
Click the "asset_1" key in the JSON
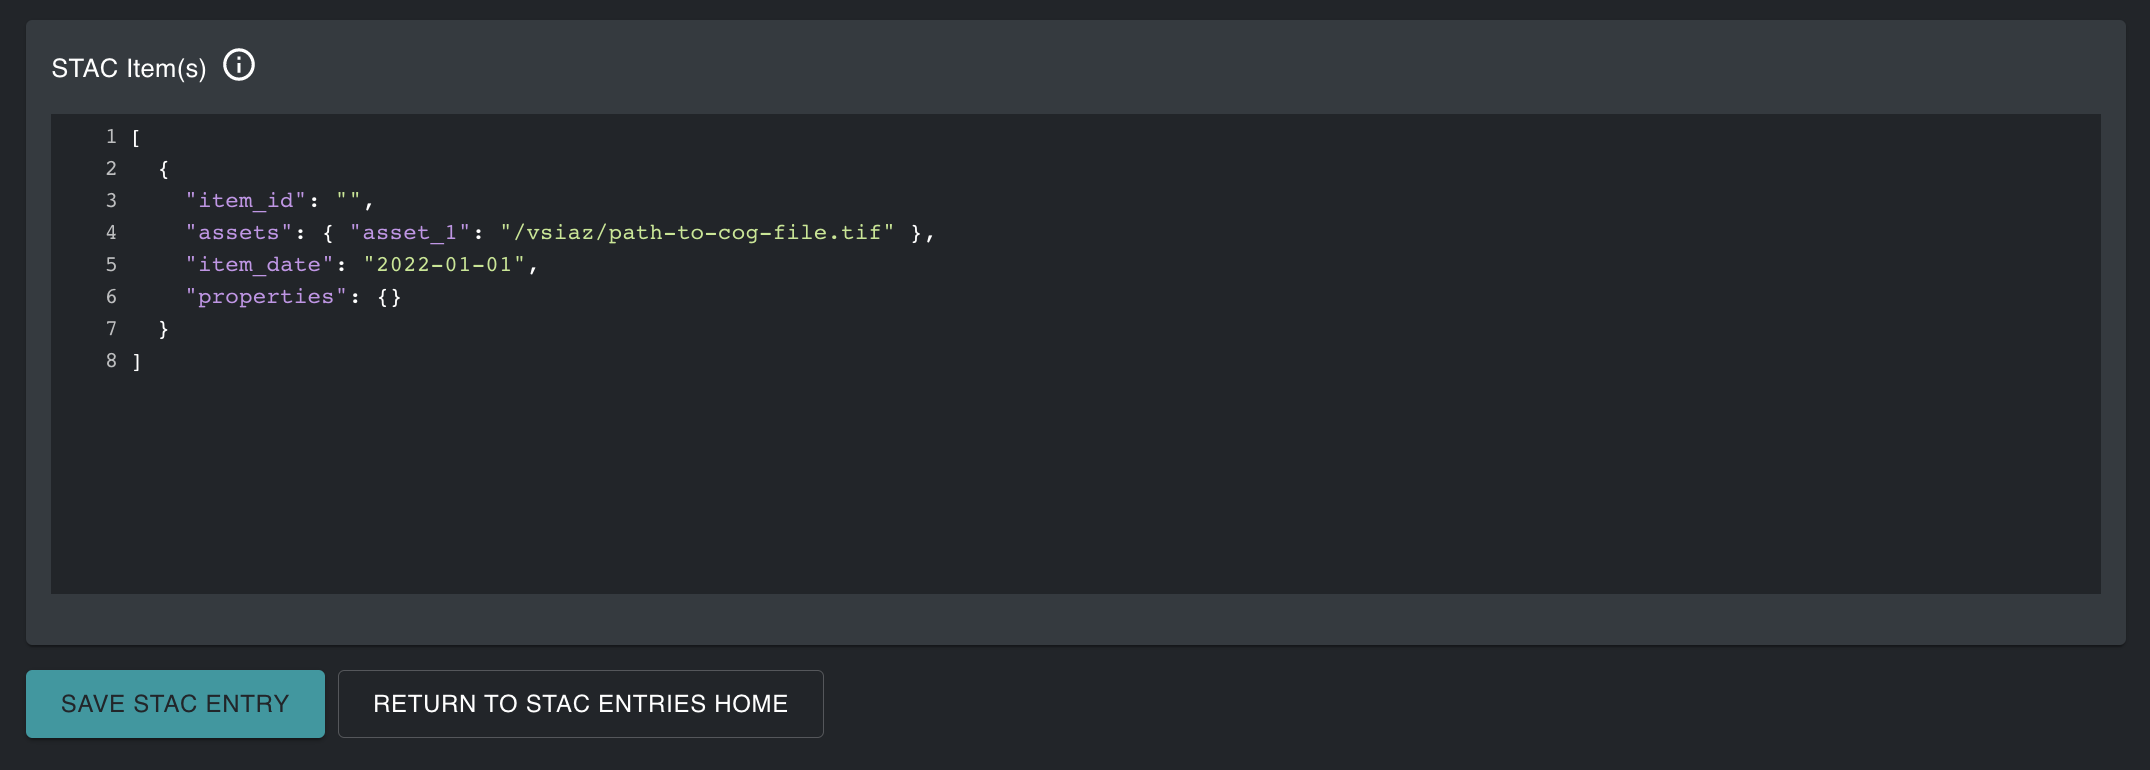(410, 233)
